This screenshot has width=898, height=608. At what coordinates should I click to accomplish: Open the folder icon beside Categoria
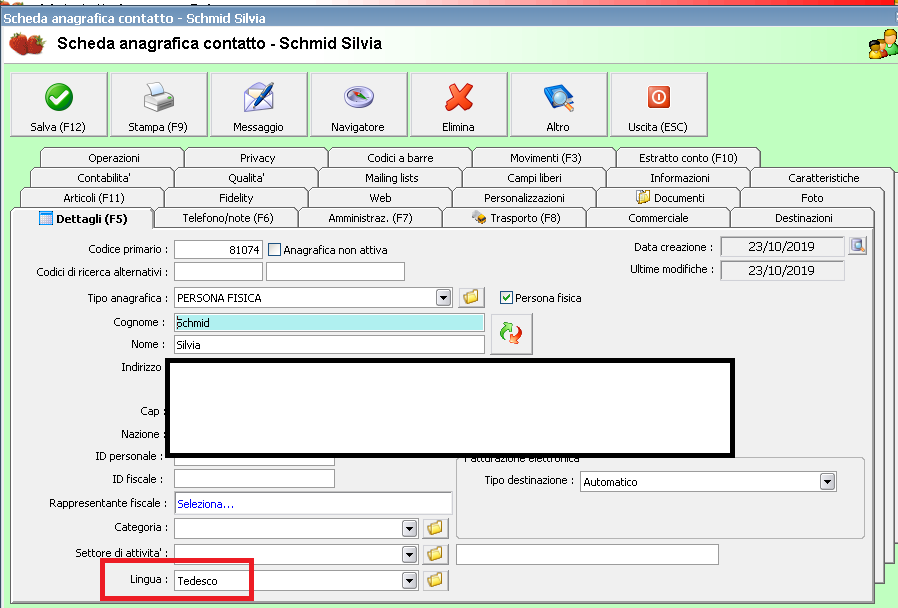click(435, 528)
